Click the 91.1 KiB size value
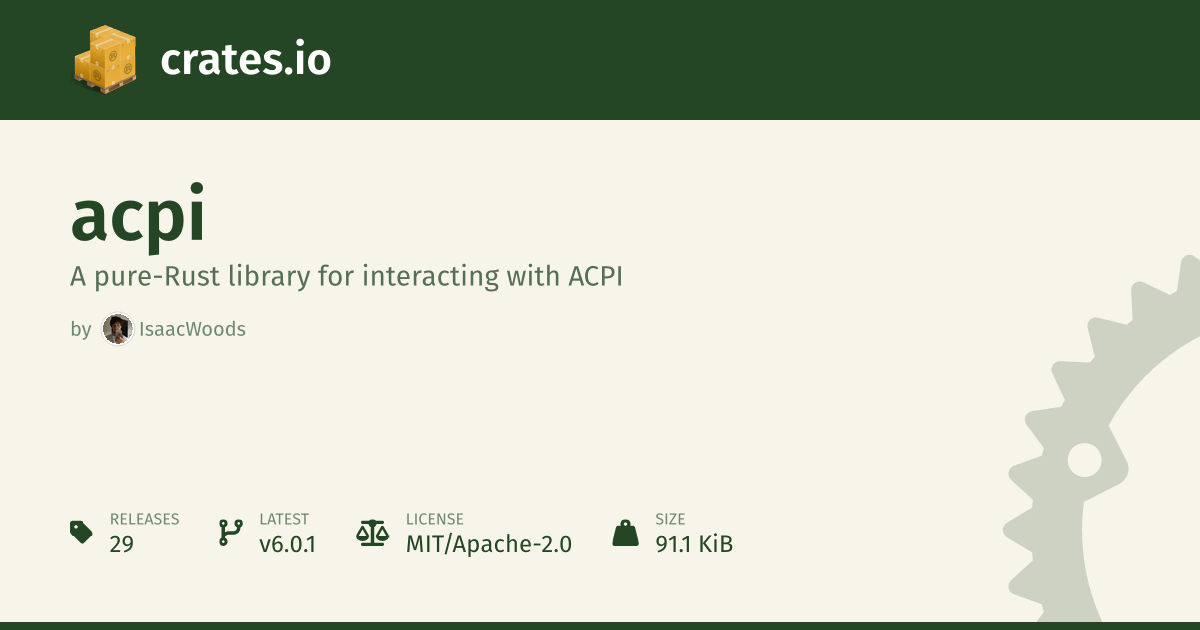The height and width of the screenshot is (630, 1200). (x=694, y=545)
